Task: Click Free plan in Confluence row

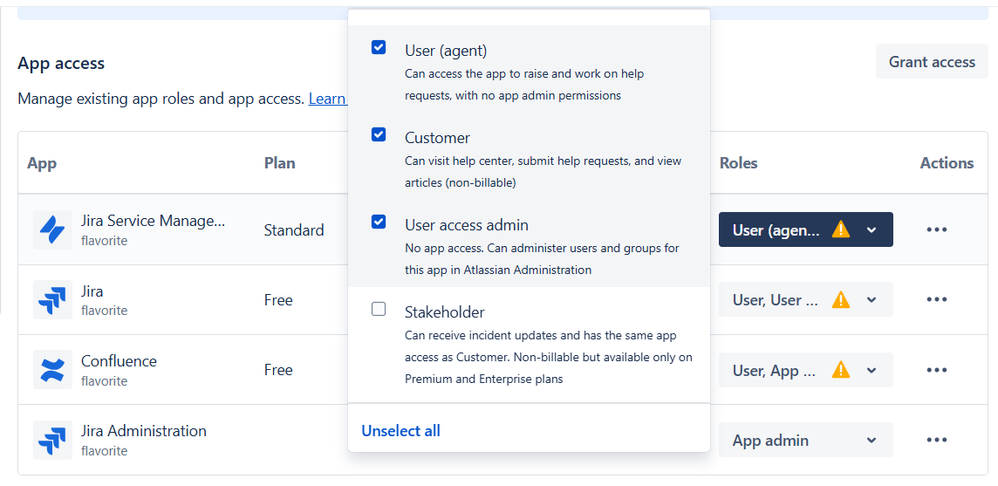Action: pos(278,370)
